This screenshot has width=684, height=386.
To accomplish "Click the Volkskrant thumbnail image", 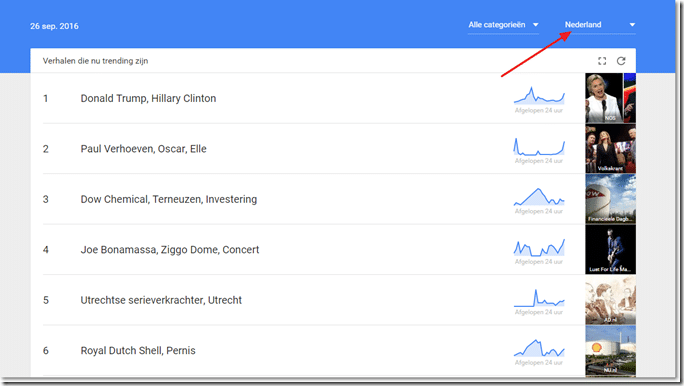I will [610, 149].
